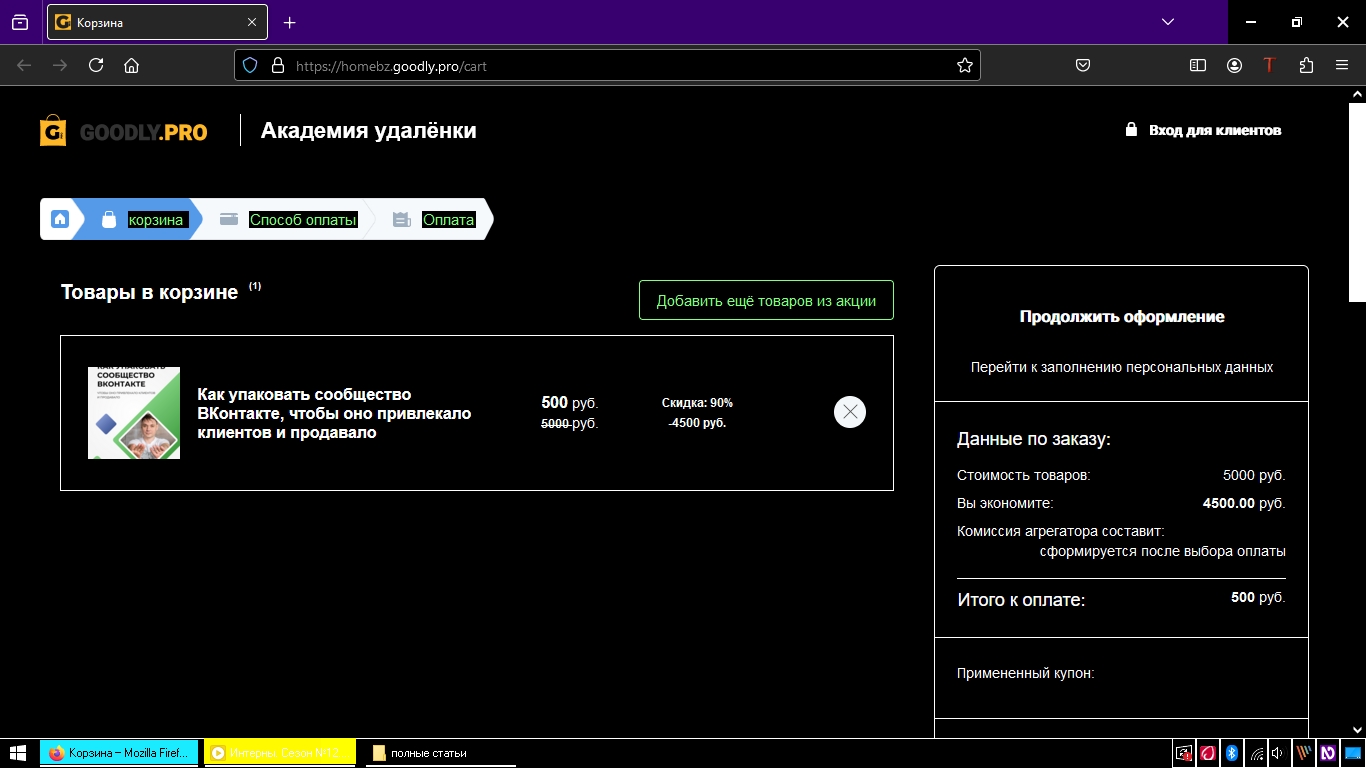Open a new browser tab
The image size is (1366, 768).
(x=290, y=22)
